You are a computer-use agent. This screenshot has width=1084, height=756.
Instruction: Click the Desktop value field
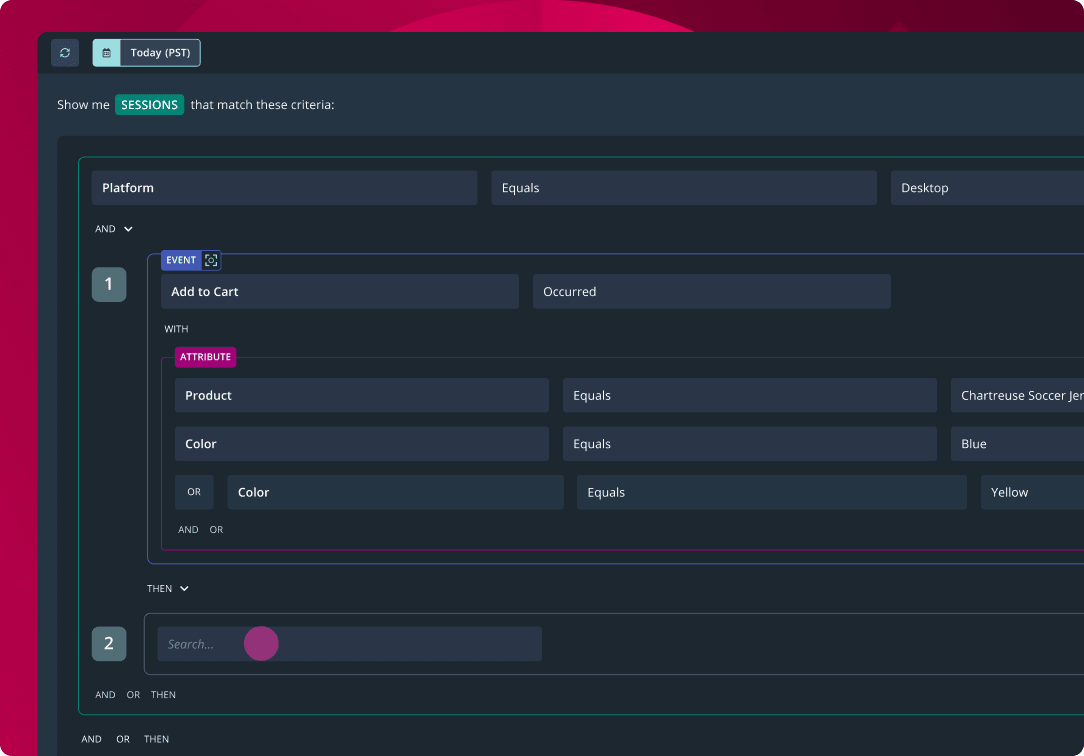[986, 188]
